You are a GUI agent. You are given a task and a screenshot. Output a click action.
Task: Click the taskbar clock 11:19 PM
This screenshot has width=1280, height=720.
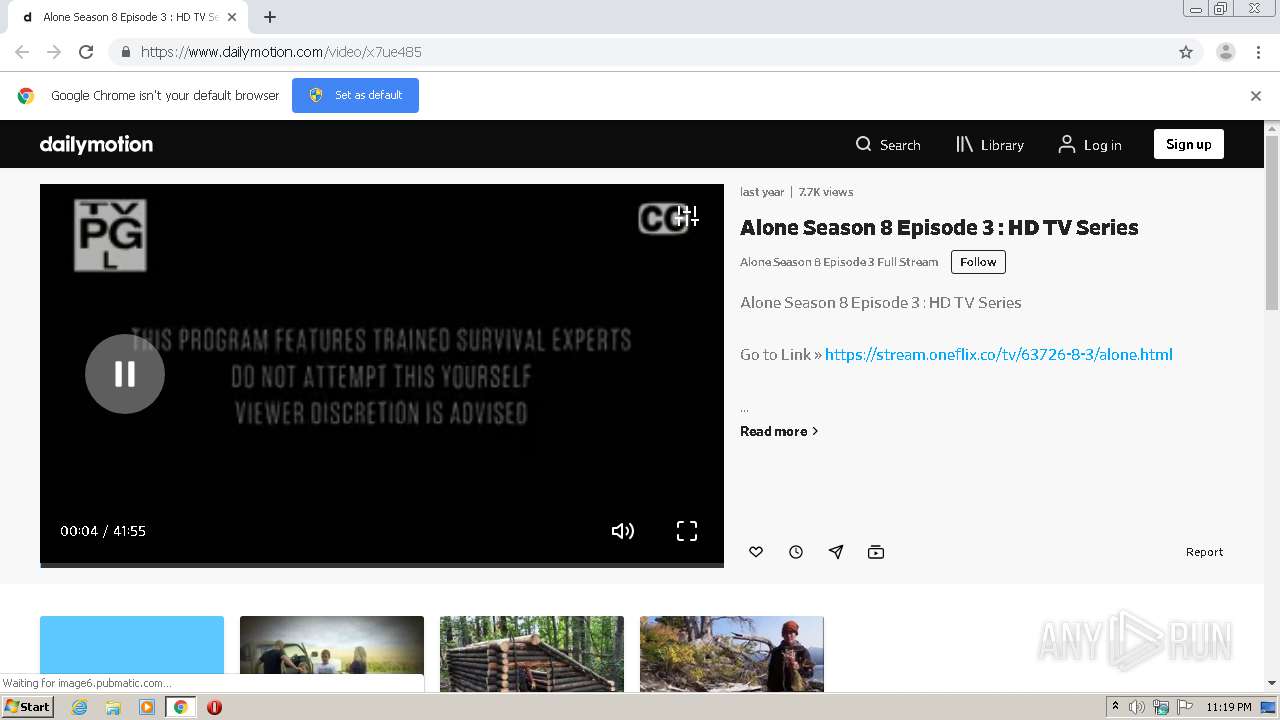pos(1229,707)
